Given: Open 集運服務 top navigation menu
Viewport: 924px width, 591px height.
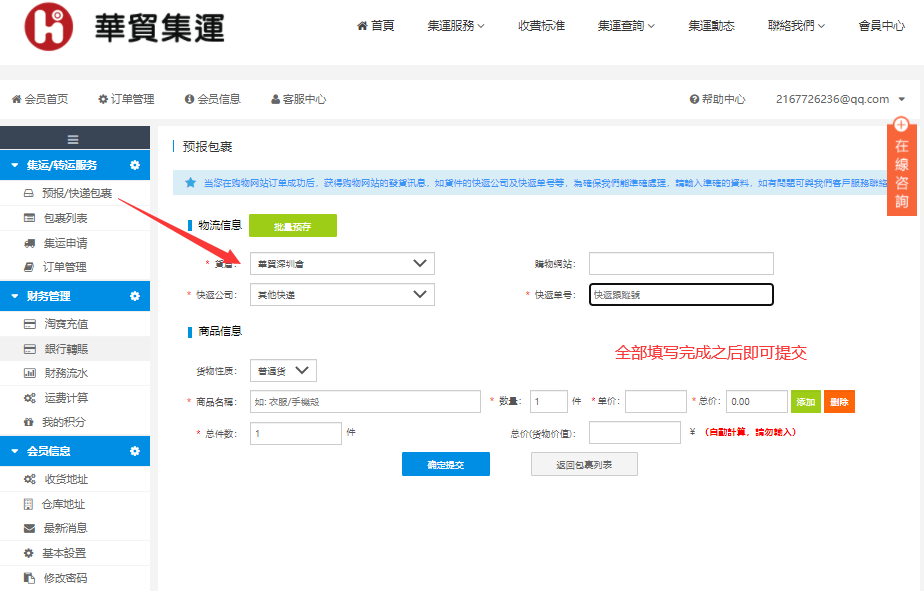Looking at the screenshot, I should (x=455, y=26).
